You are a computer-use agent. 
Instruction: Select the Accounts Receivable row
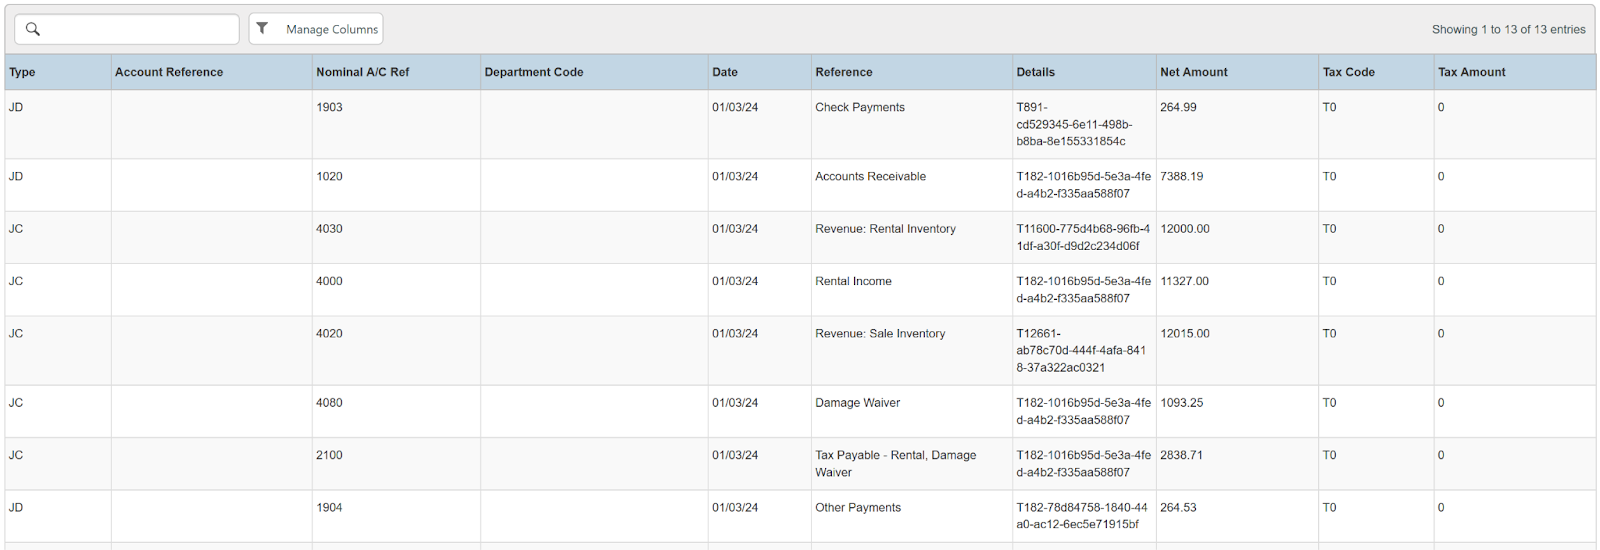870,176
